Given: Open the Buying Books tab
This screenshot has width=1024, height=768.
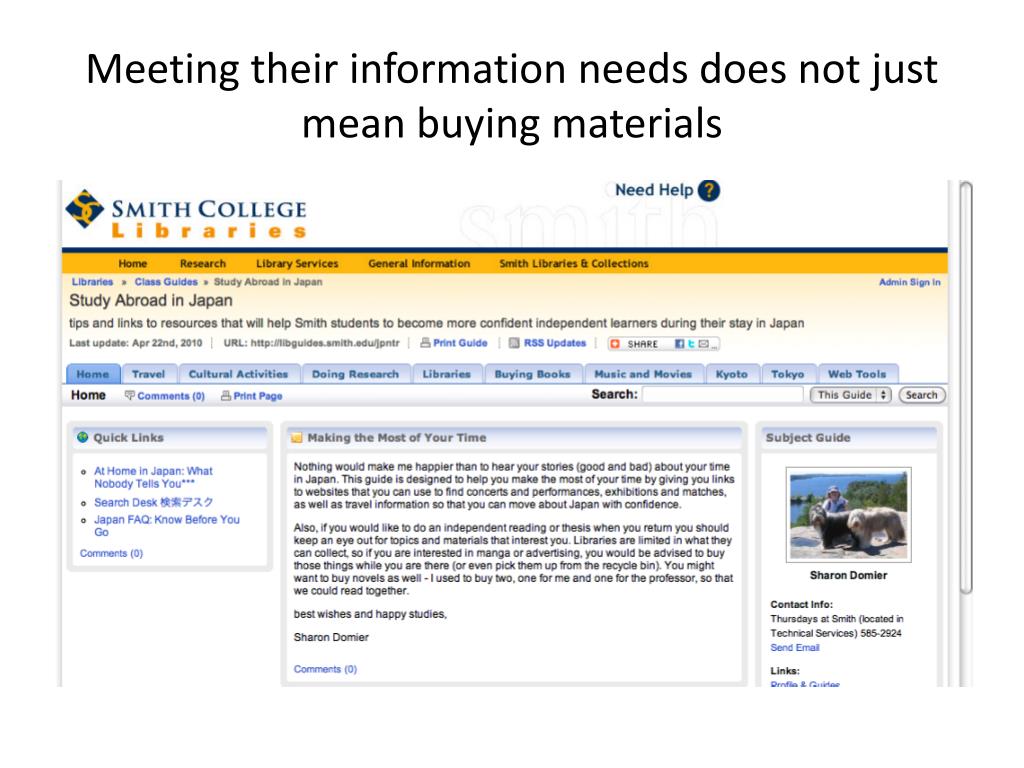Looking at the screenshot, I should pyautogui.click(x=532, y=374).
